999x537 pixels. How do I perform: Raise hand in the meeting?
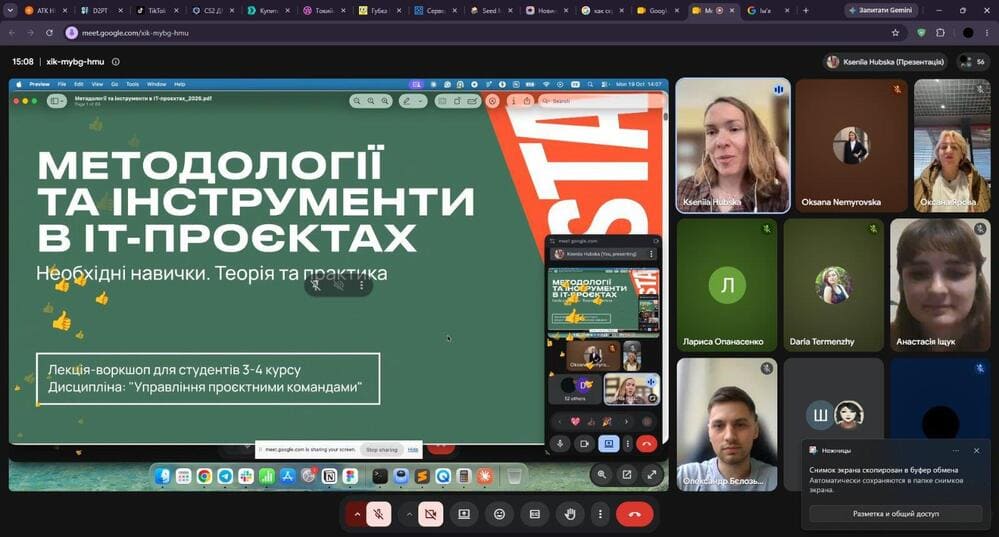(x=570, y=514)
